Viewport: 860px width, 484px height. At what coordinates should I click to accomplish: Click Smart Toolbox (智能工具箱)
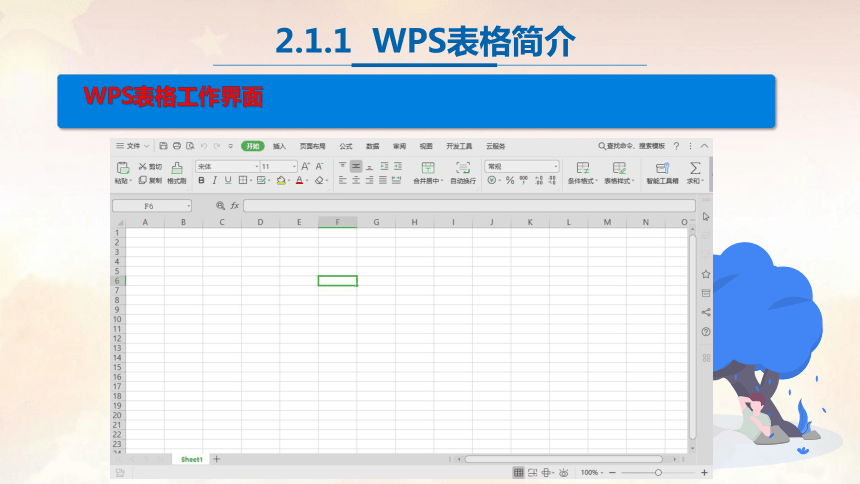662,173
